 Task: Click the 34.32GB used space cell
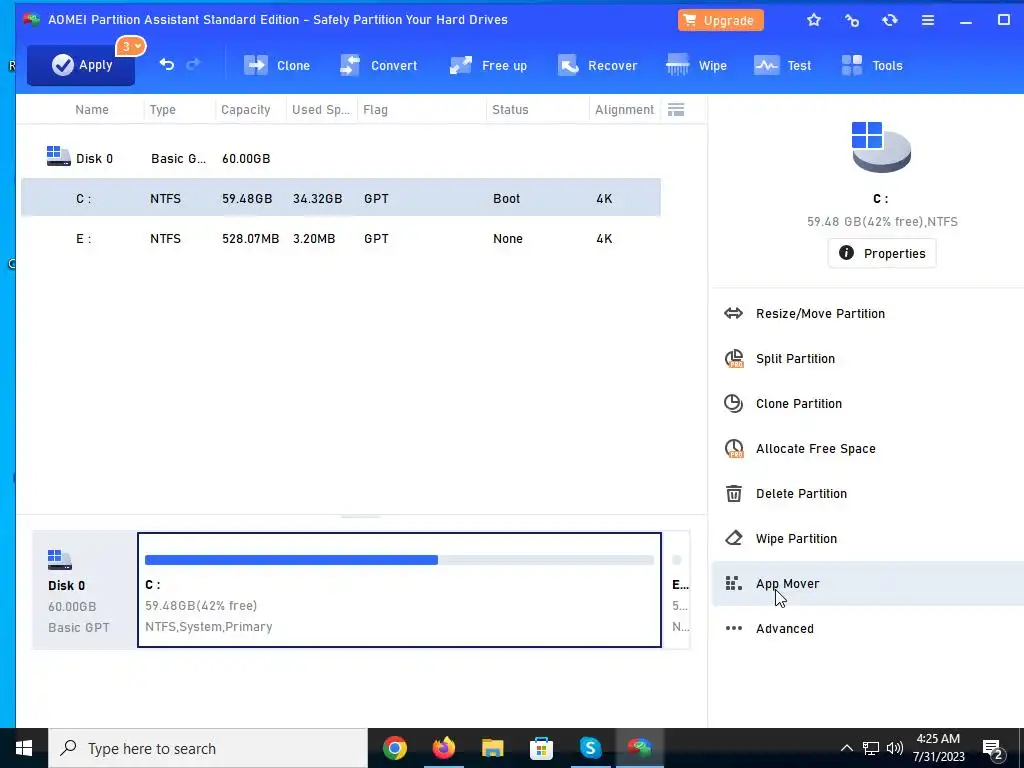pyautogui.click(x=317, y=199)
